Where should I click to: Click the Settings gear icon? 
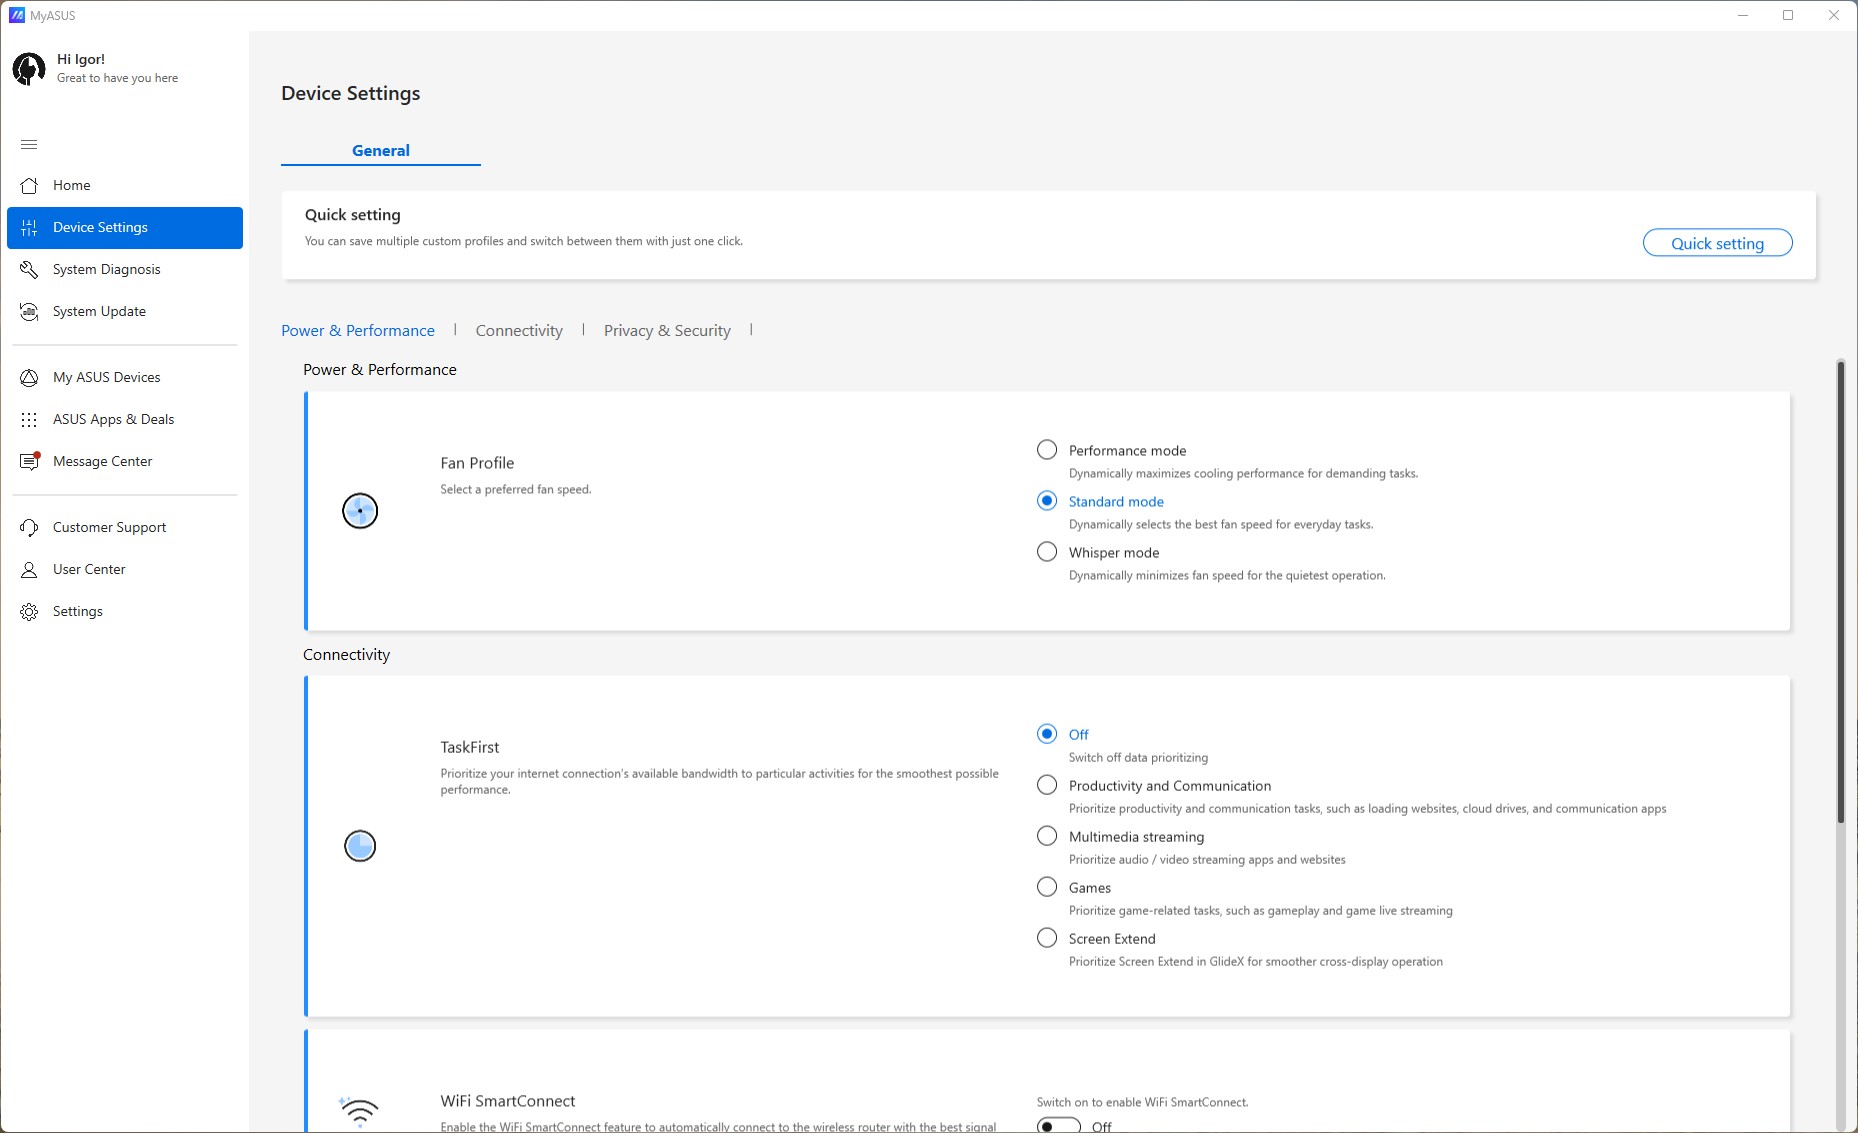pyautogui.click(x=29, y=612)
